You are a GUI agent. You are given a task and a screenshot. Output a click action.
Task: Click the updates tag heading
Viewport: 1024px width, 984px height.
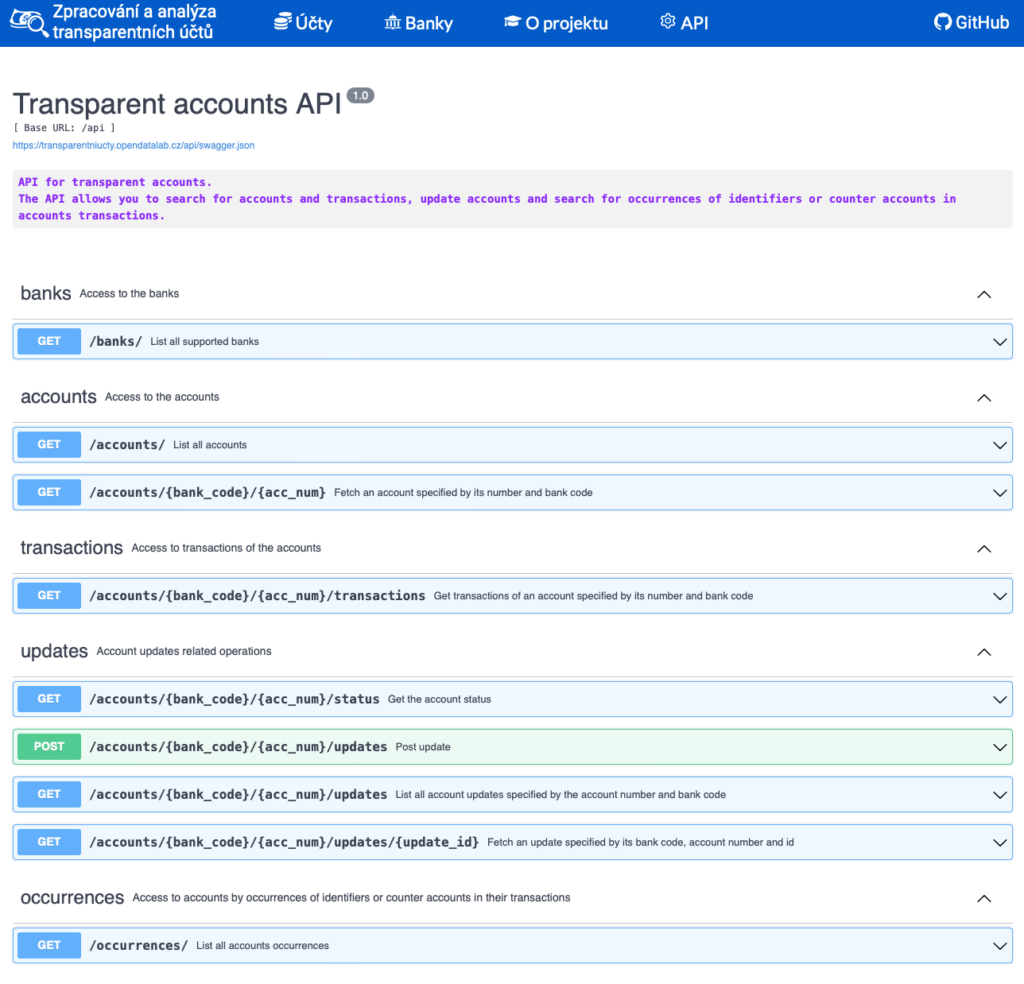[54, 652]
